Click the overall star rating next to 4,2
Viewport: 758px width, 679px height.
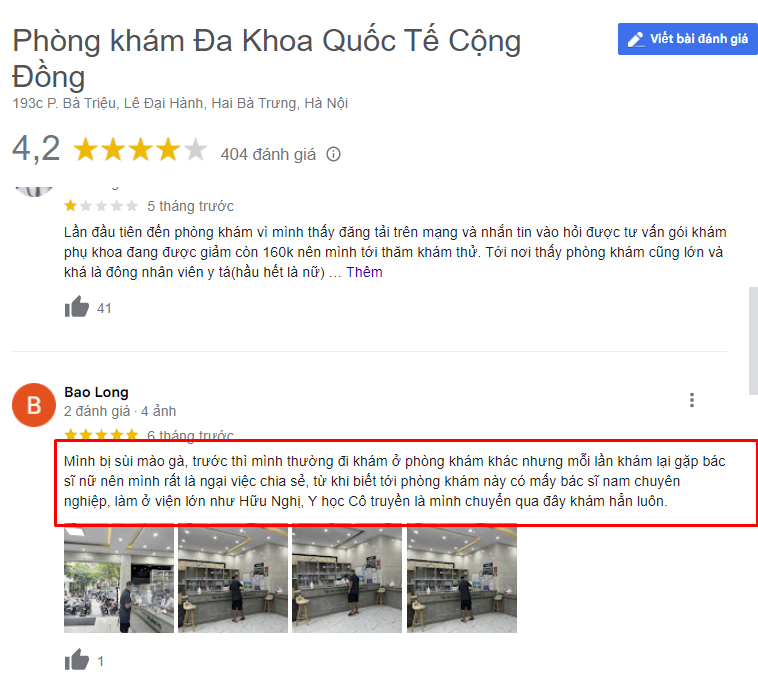tap(140, 149)
